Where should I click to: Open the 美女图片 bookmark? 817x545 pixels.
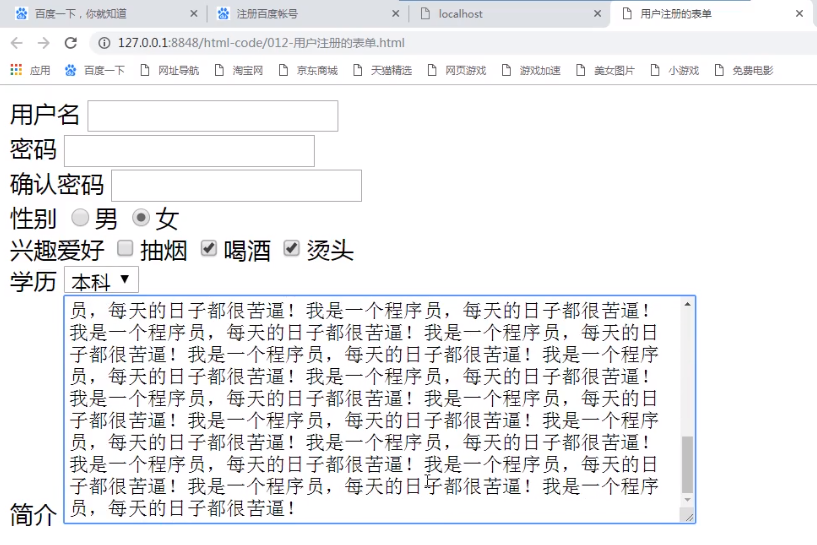[606, 70]
